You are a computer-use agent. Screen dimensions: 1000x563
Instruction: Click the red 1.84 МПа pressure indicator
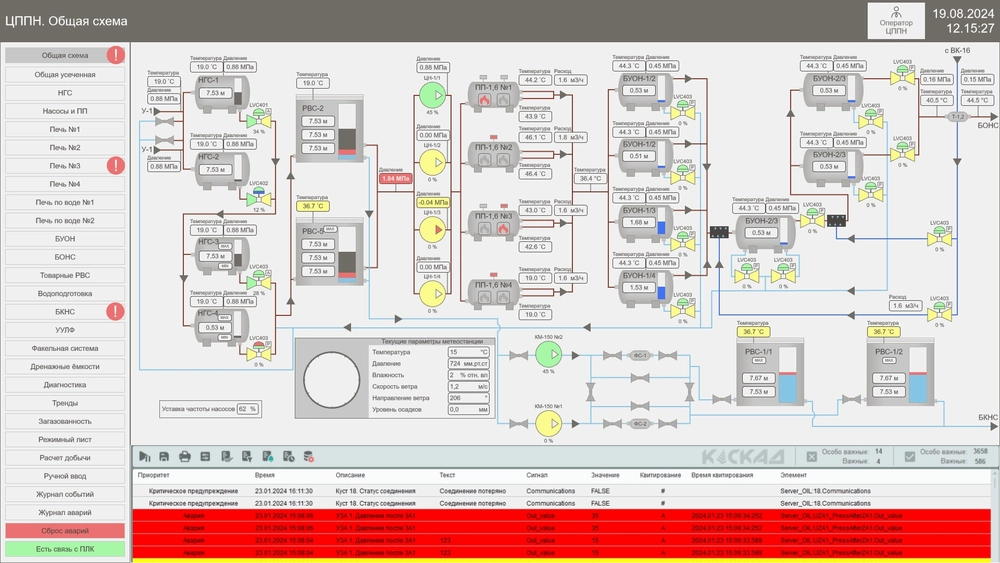pos(392,179)
